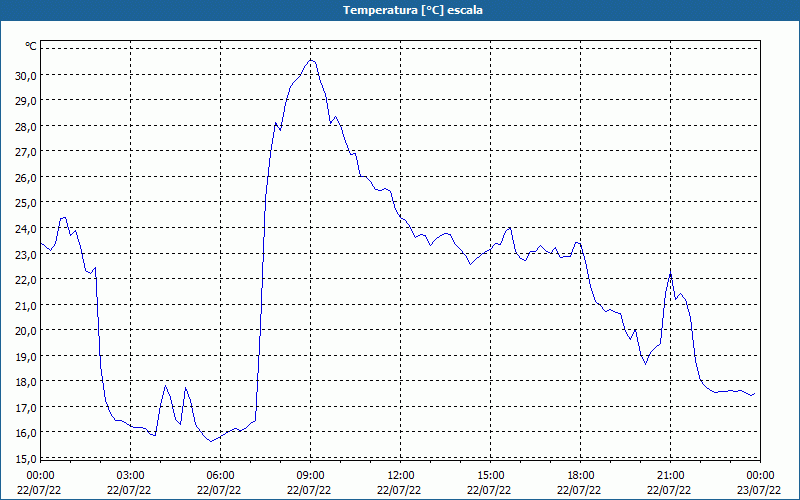
Task: Click the 12:00 time axis label
Action: (x=401, y=476)
